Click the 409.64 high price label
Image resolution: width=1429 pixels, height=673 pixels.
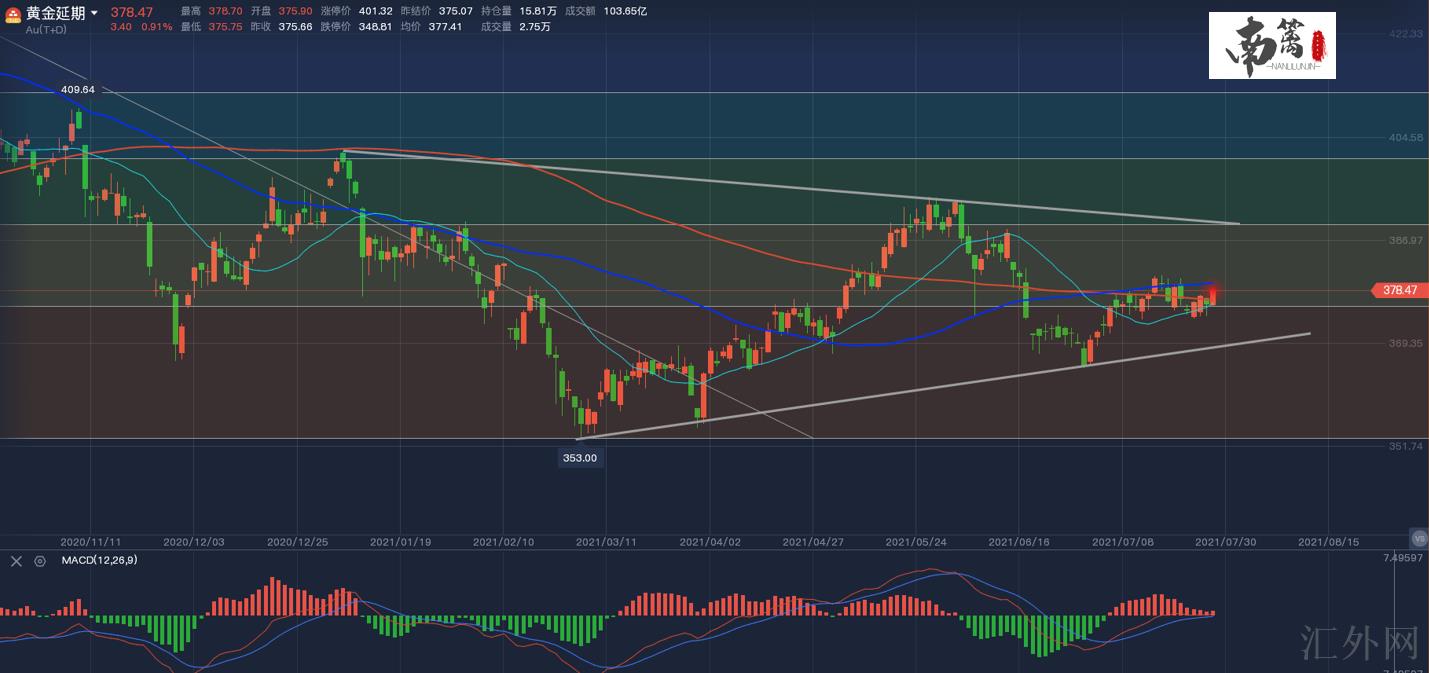click(77, 89)
